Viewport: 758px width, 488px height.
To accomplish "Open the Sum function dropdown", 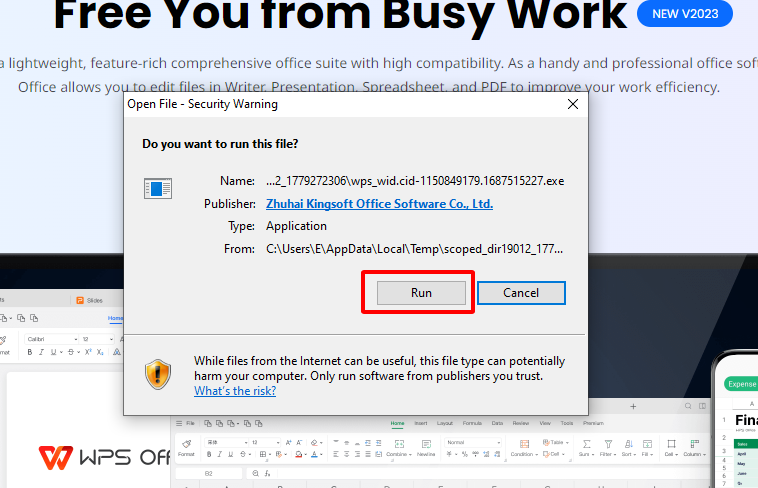I will coord(586,448).
